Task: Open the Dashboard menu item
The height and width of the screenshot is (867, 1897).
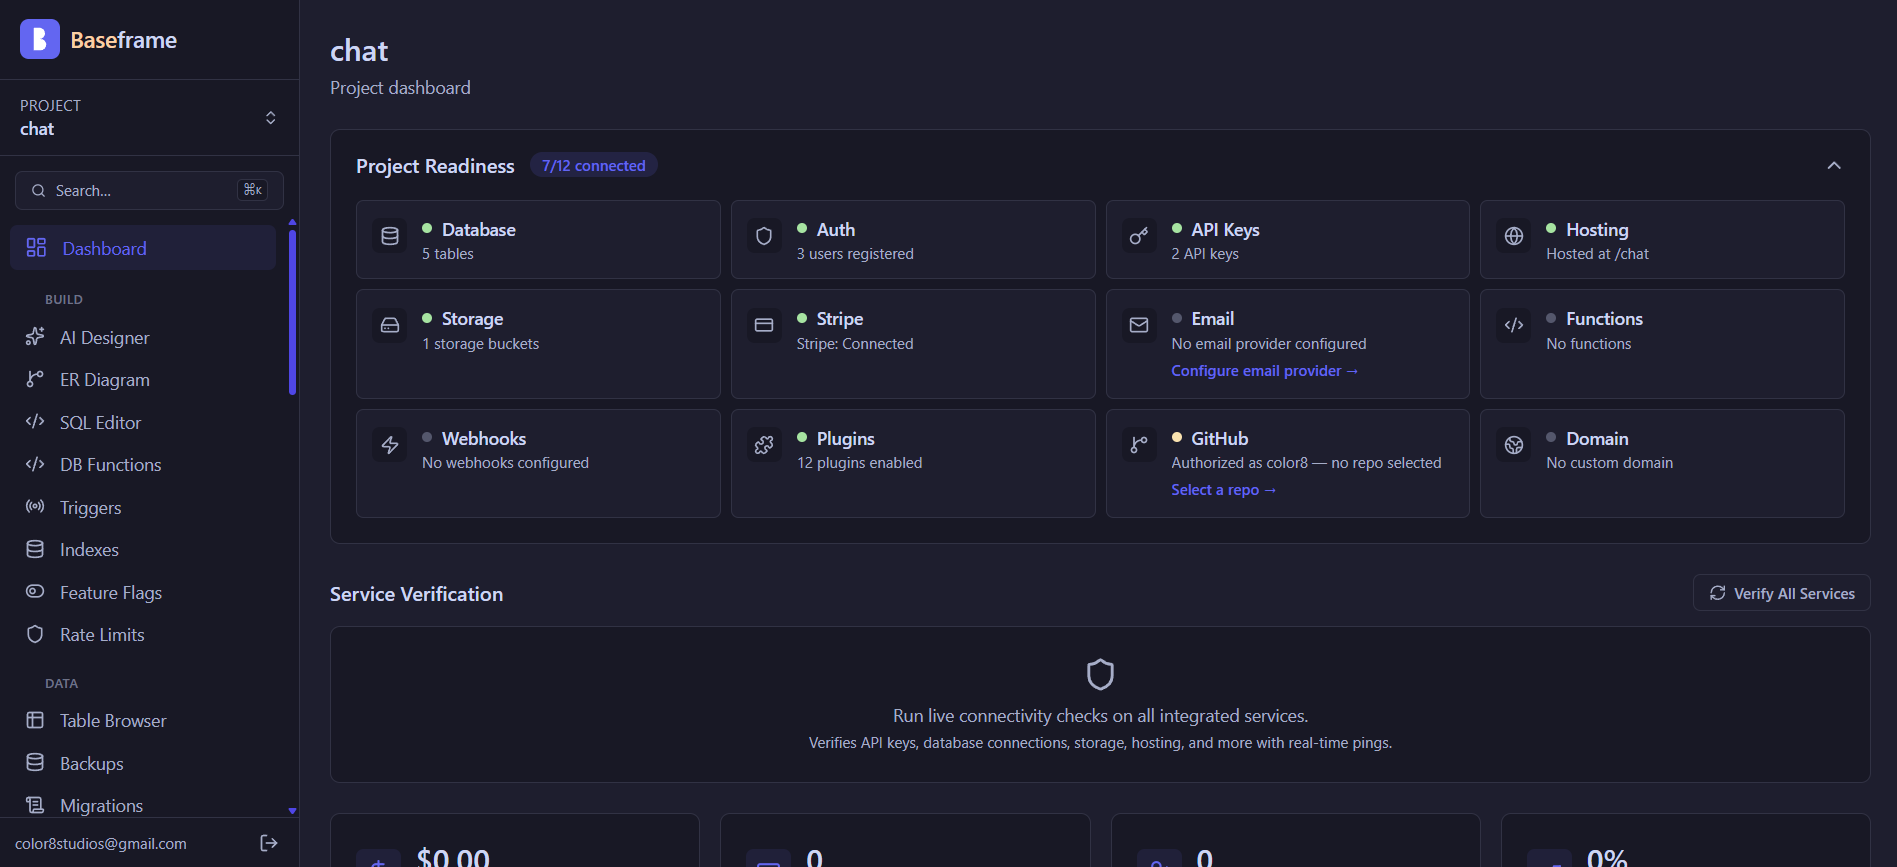Action: [x=143, y=248]
